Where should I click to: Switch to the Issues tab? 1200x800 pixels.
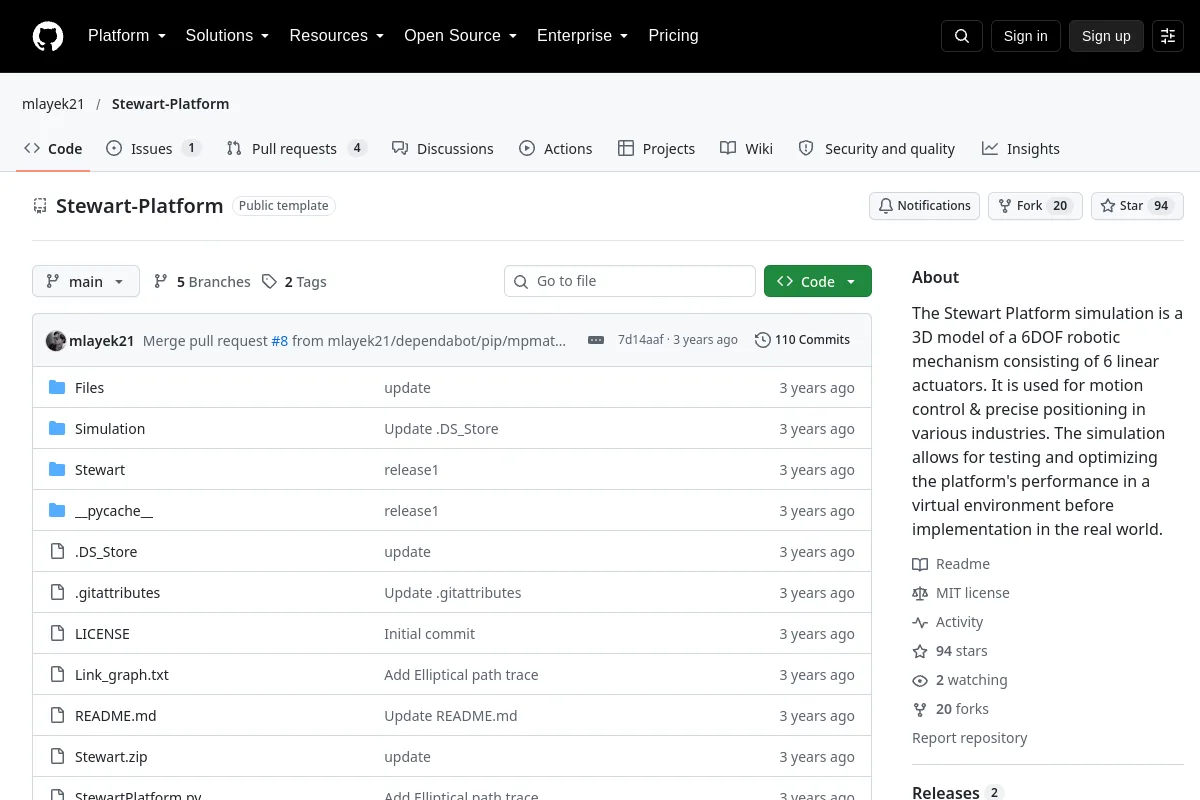[x=153, y=149]
